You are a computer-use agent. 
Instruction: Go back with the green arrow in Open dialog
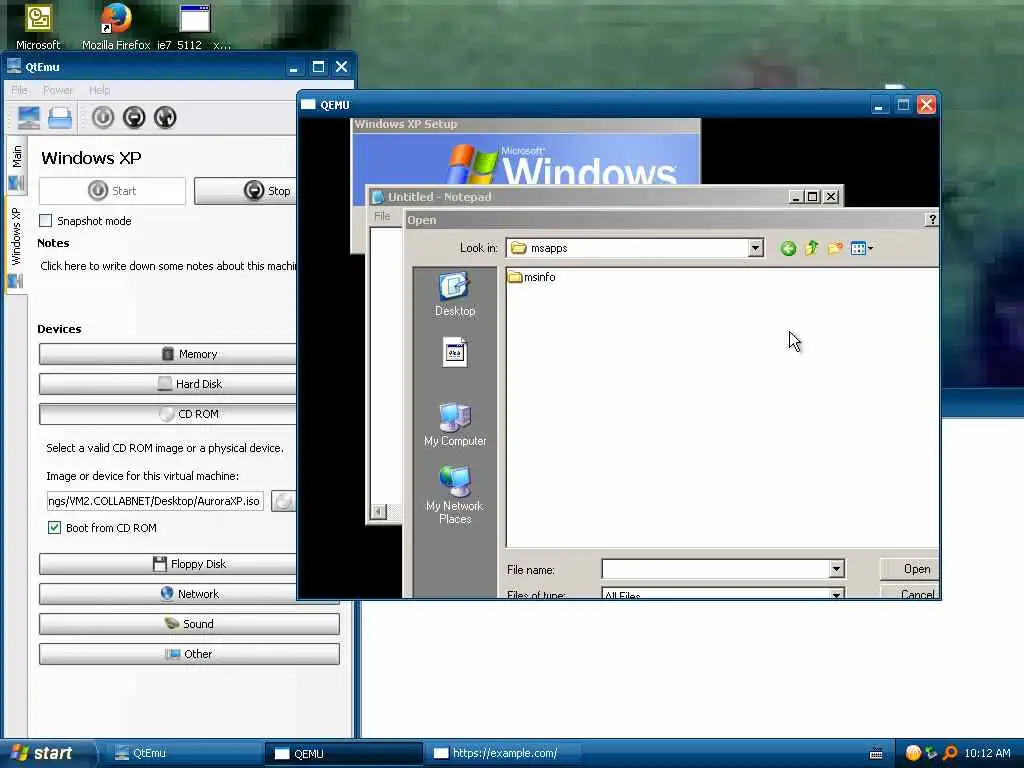pos(788,248)
